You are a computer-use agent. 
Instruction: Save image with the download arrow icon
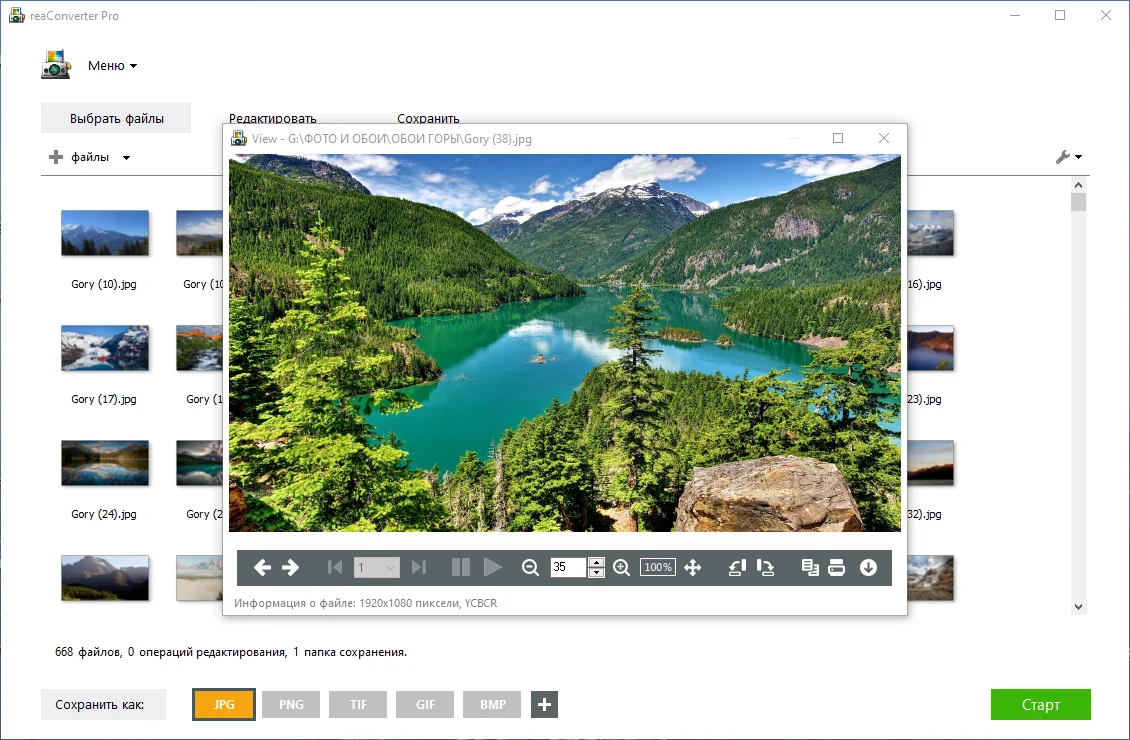click(868, 568)
